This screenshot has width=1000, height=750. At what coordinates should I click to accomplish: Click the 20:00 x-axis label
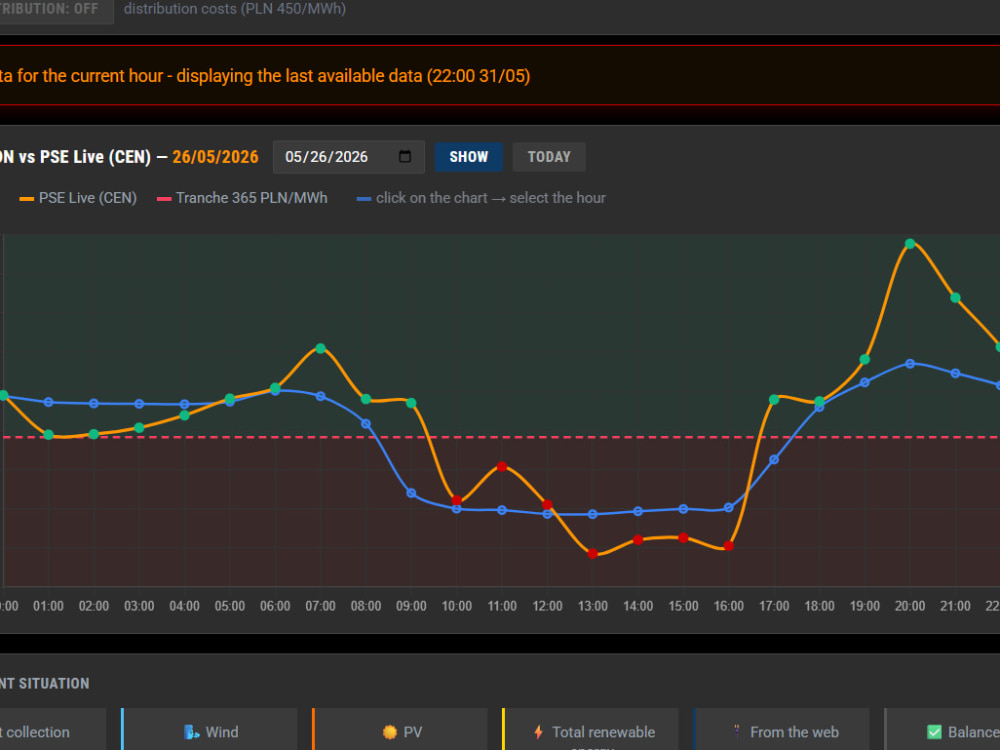pos(910,606)
